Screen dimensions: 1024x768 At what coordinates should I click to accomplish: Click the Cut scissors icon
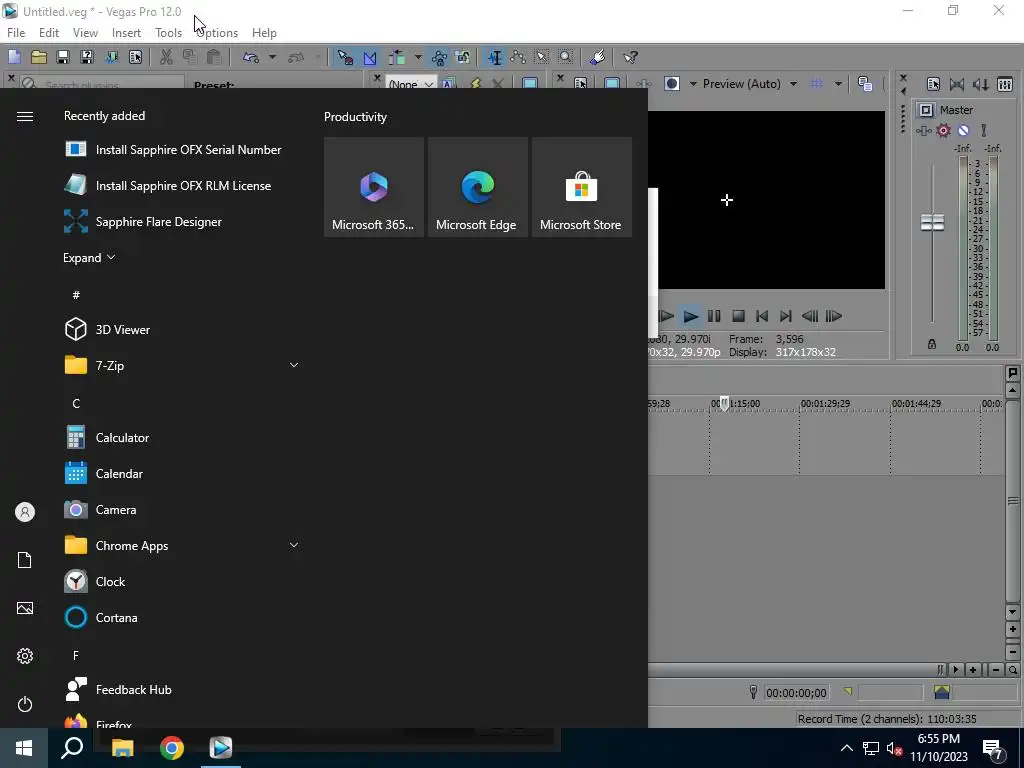click(166, 57)
